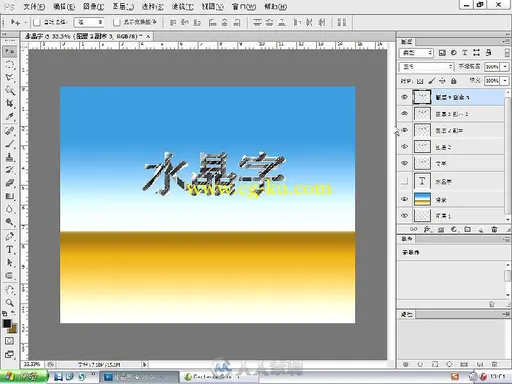Viewport: 512px width, 384px height.
Task: Add a layer mask icon
Action: coord(441,229)
